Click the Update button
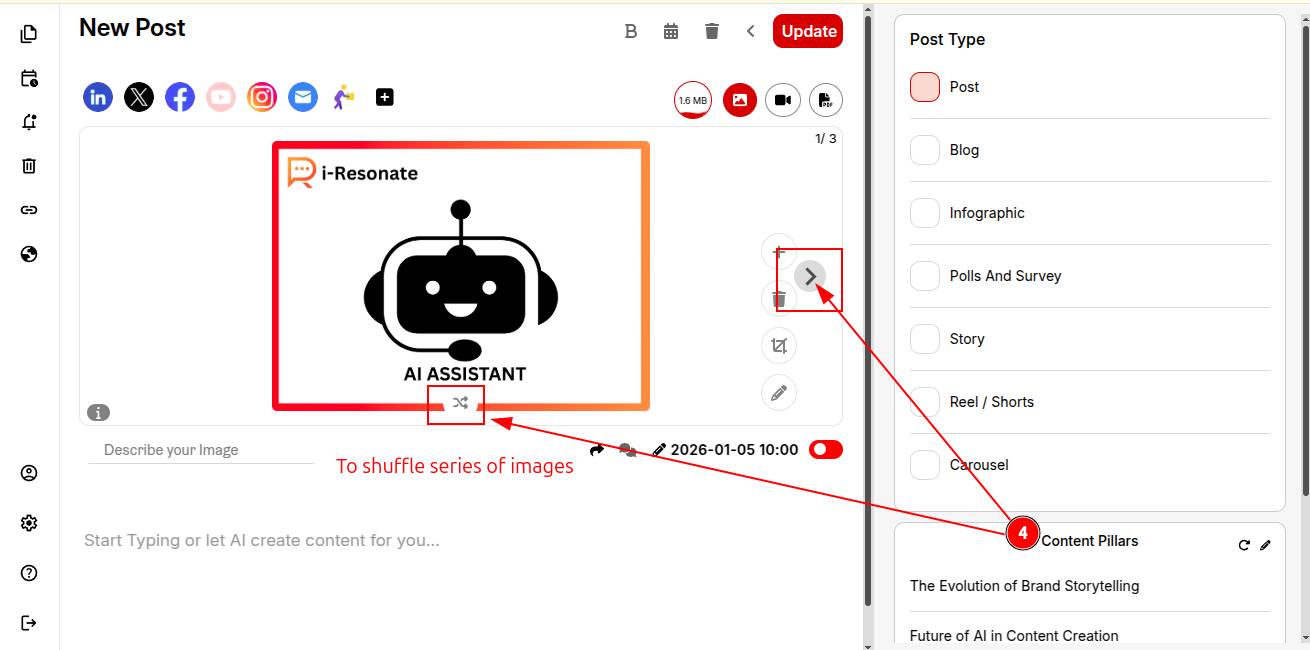The width and height of the screenshot is (1310, 650). [x=808, y=31]
